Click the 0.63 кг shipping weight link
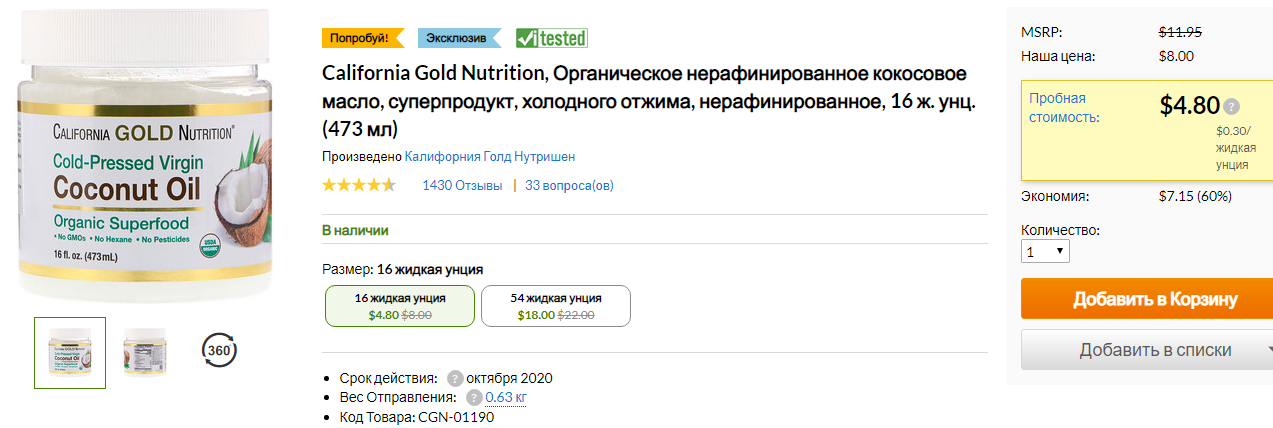1273x428 pixels. (506, 398)
